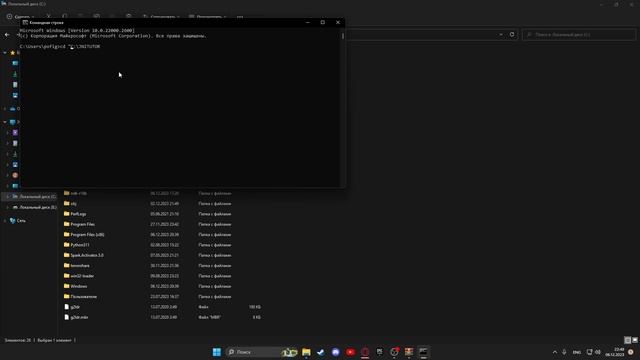Open the green Downloads folder under This PC
The width and height of the screenshot is (640, 360).
click(15, 154)
